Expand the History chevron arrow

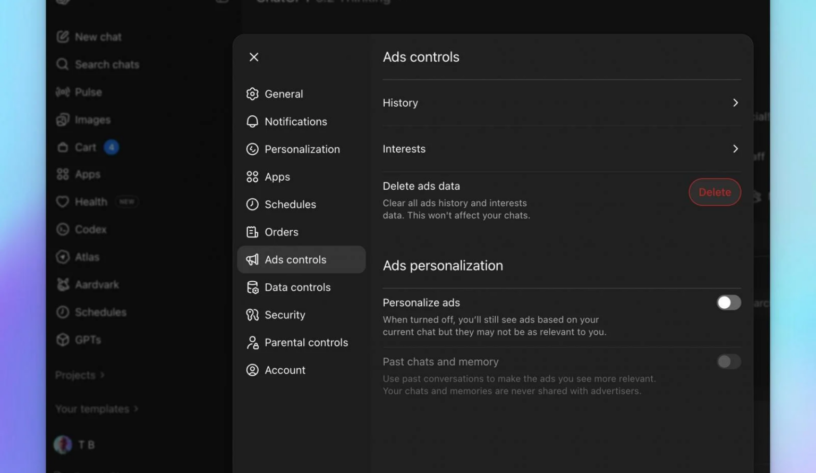(735, 103)
